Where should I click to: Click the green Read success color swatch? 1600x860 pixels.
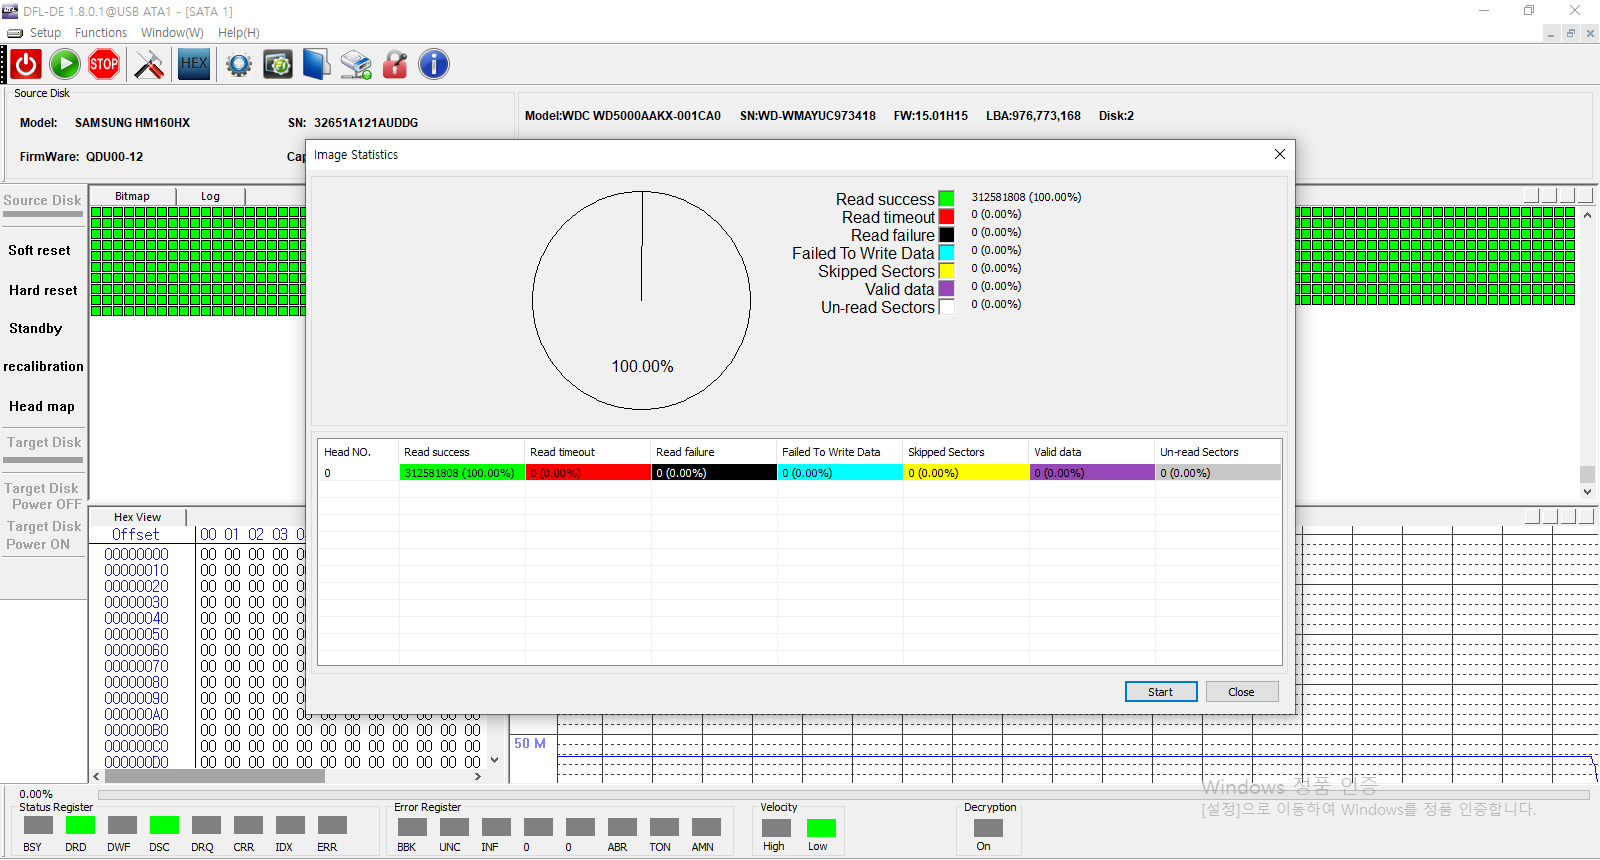946,199
